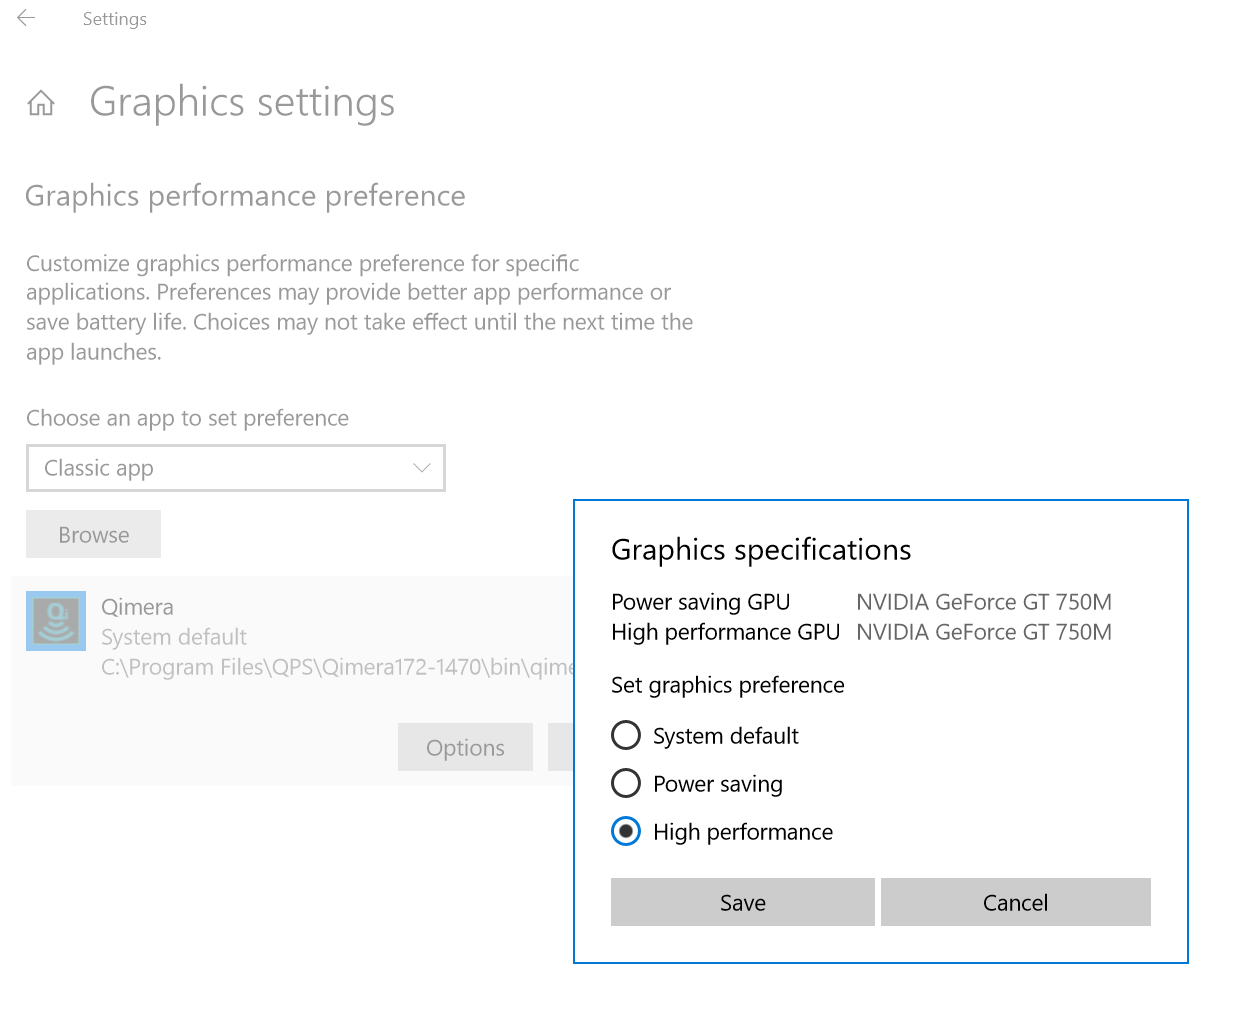Click the partially hidden button beside Options
Viewport: 1233px width, 1015px height.
(560, 748)
